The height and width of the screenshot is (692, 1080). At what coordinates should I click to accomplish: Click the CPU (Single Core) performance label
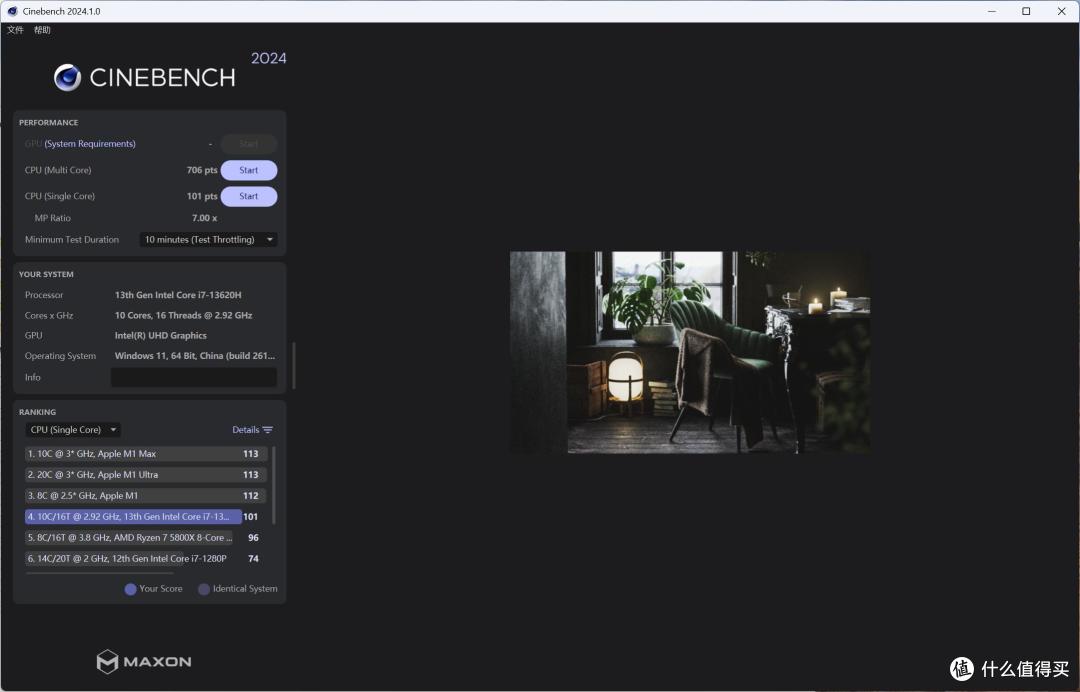[x=60, y=196]
